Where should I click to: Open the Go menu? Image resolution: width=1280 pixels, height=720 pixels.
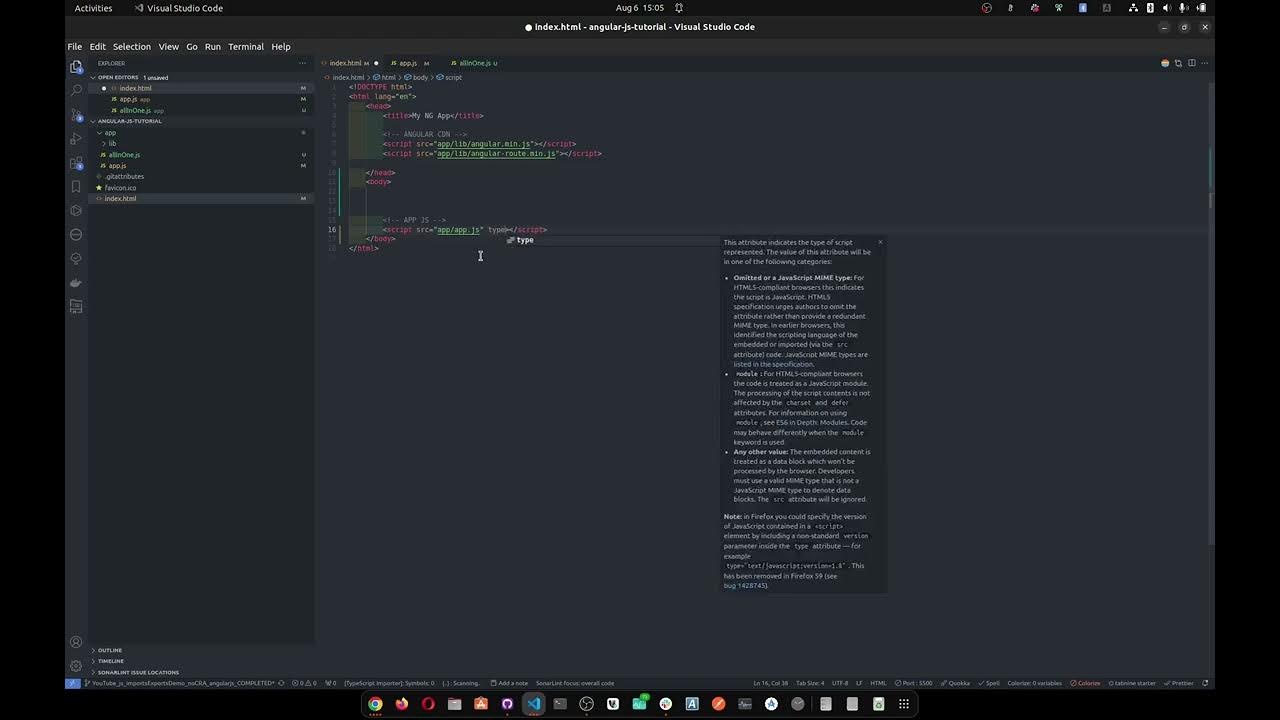191,46
